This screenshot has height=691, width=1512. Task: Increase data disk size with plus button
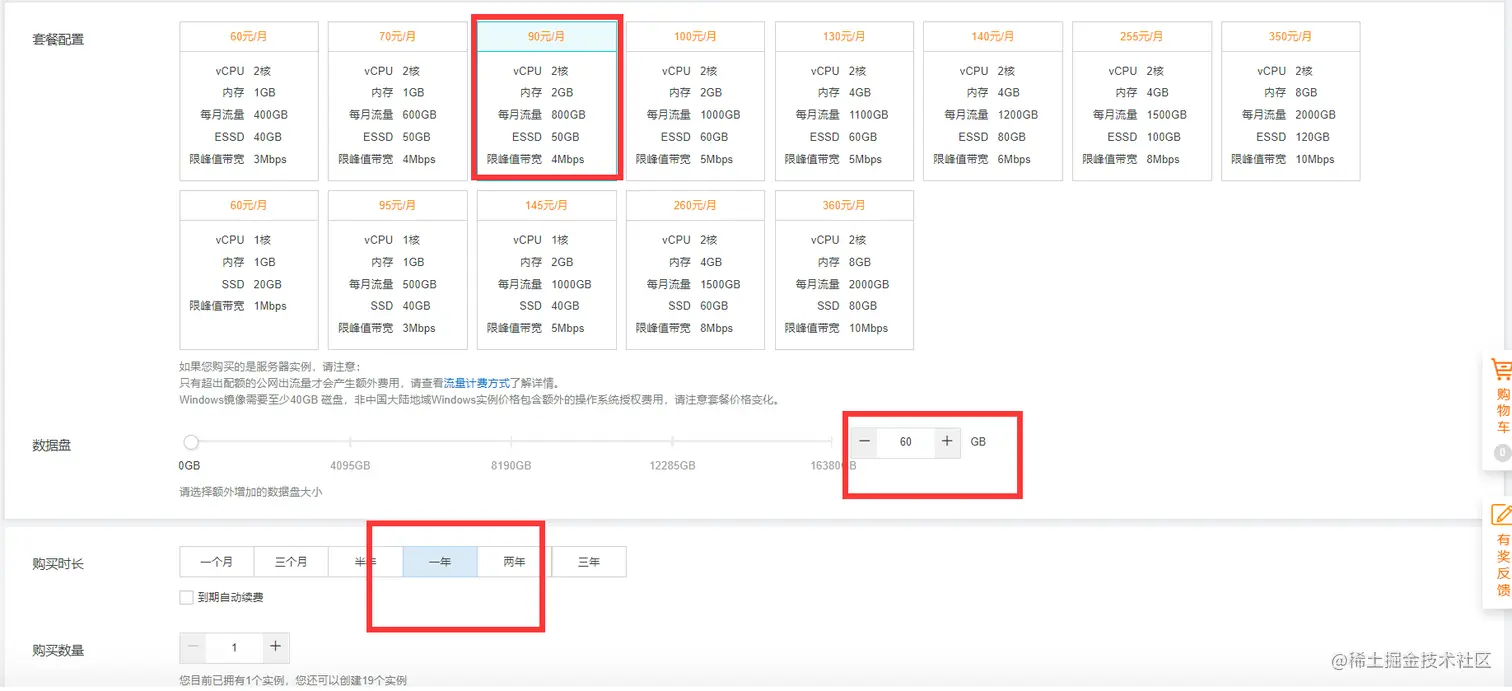coord(947,442)
